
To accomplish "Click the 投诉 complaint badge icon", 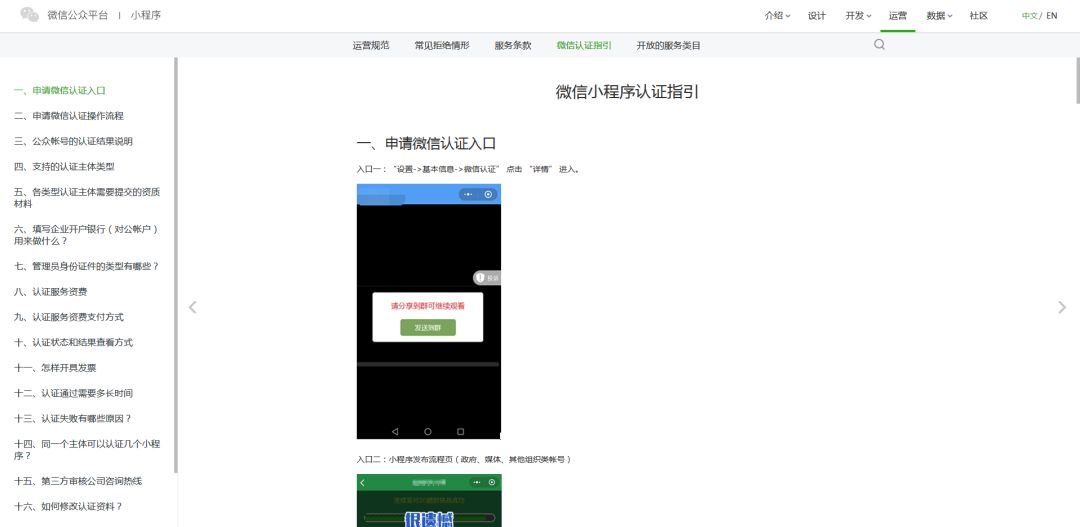I will point(487,278).
